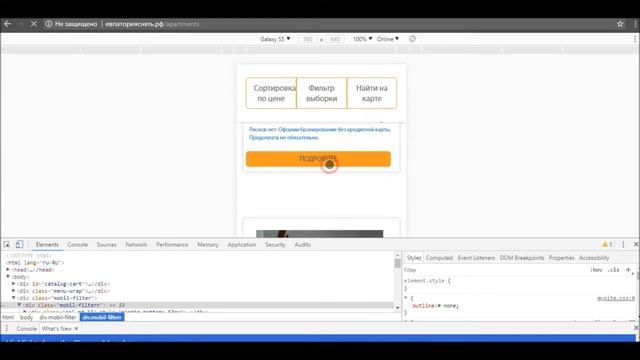Toggle :hov element state panel

click(x=596, y=270)
